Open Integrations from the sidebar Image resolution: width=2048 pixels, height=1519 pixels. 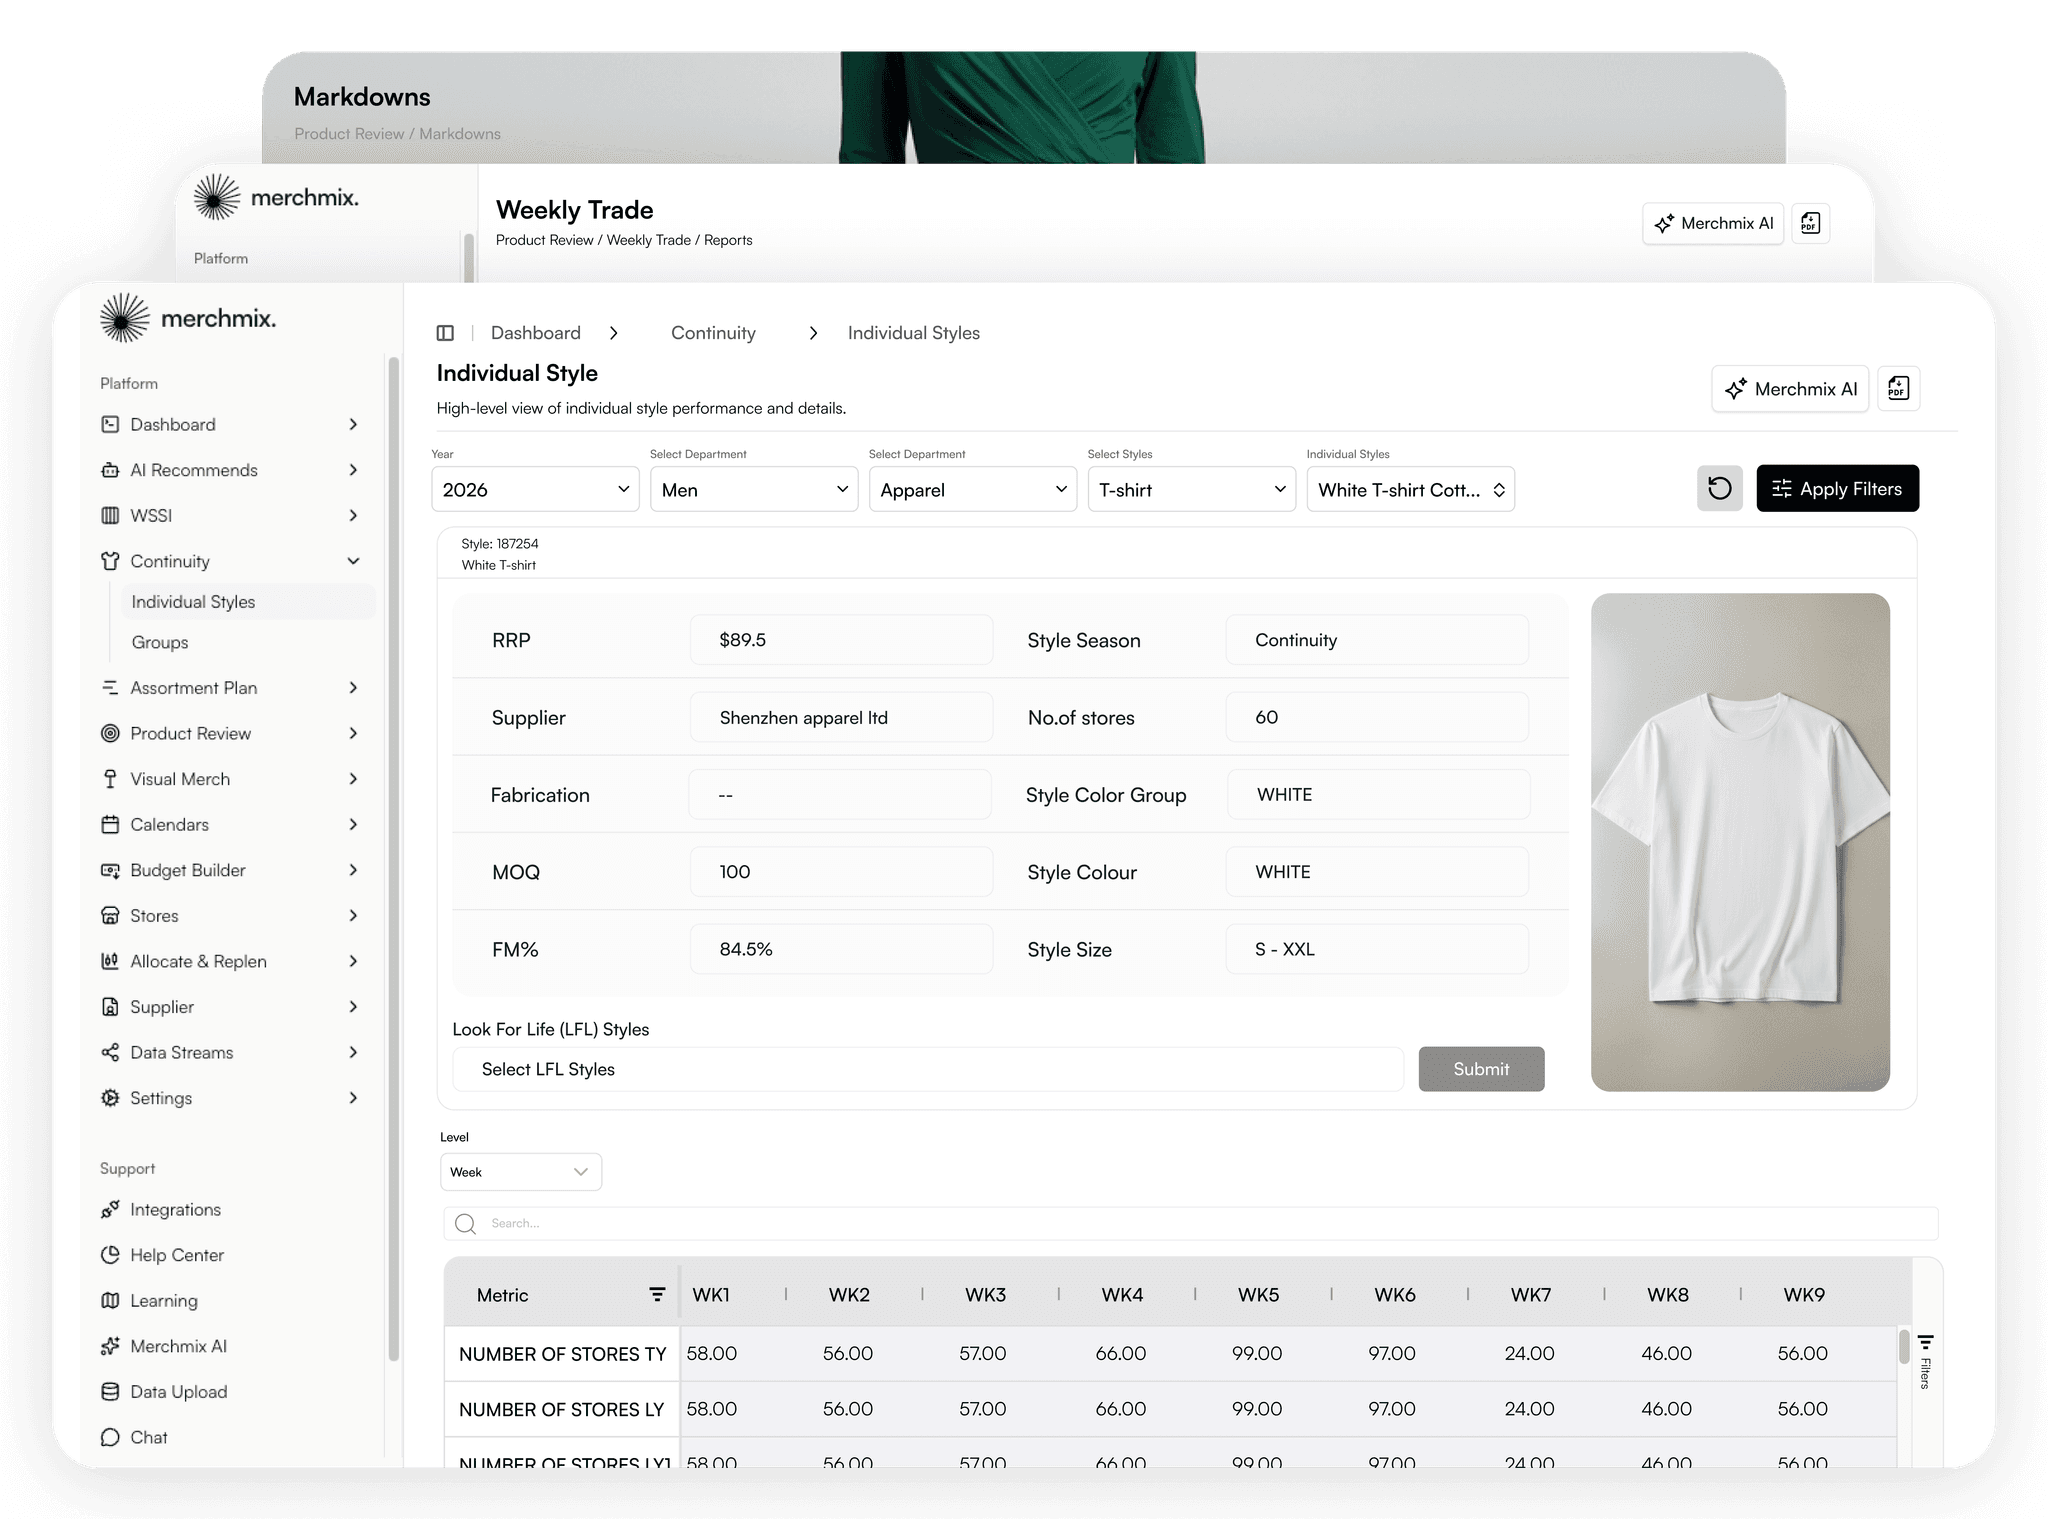click(175, 1209)
